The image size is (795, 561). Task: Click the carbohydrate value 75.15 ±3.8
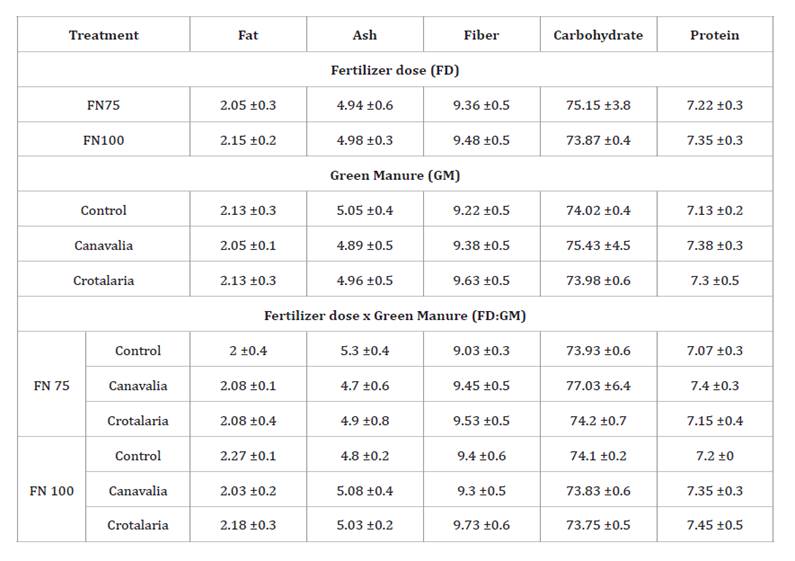pos(598,105)
